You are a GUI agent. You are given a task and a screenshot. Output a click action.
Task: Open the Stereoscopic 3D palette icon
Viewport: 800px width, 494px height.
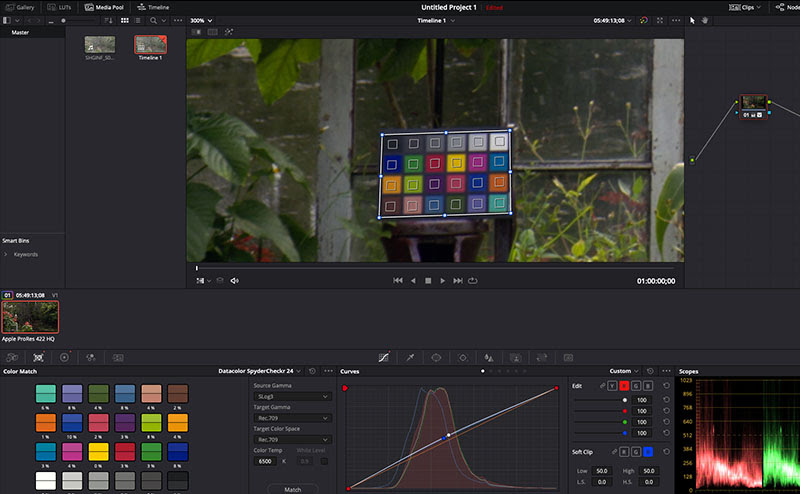pyautogui.click(x=568, y=358)
